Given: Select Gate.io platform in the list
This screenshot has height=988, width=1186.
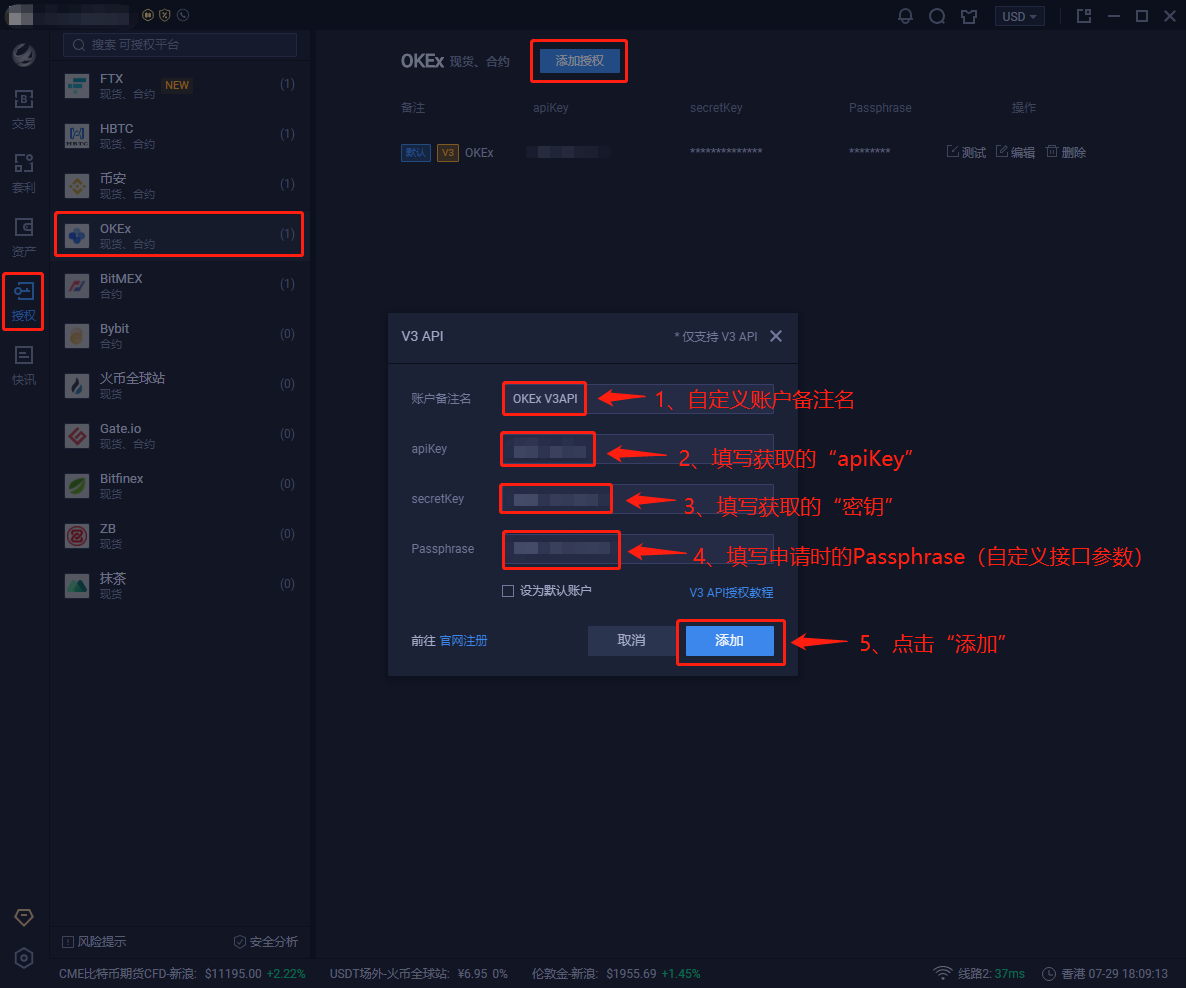Looking at the screenshot, I should 179,435.
